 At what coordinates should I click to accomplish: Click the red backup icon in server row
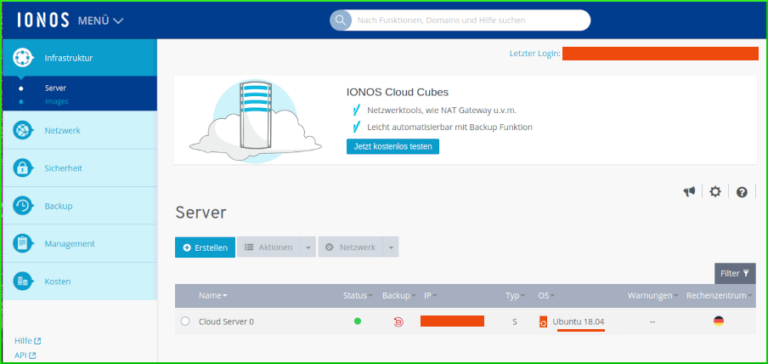tap(398, 322)
